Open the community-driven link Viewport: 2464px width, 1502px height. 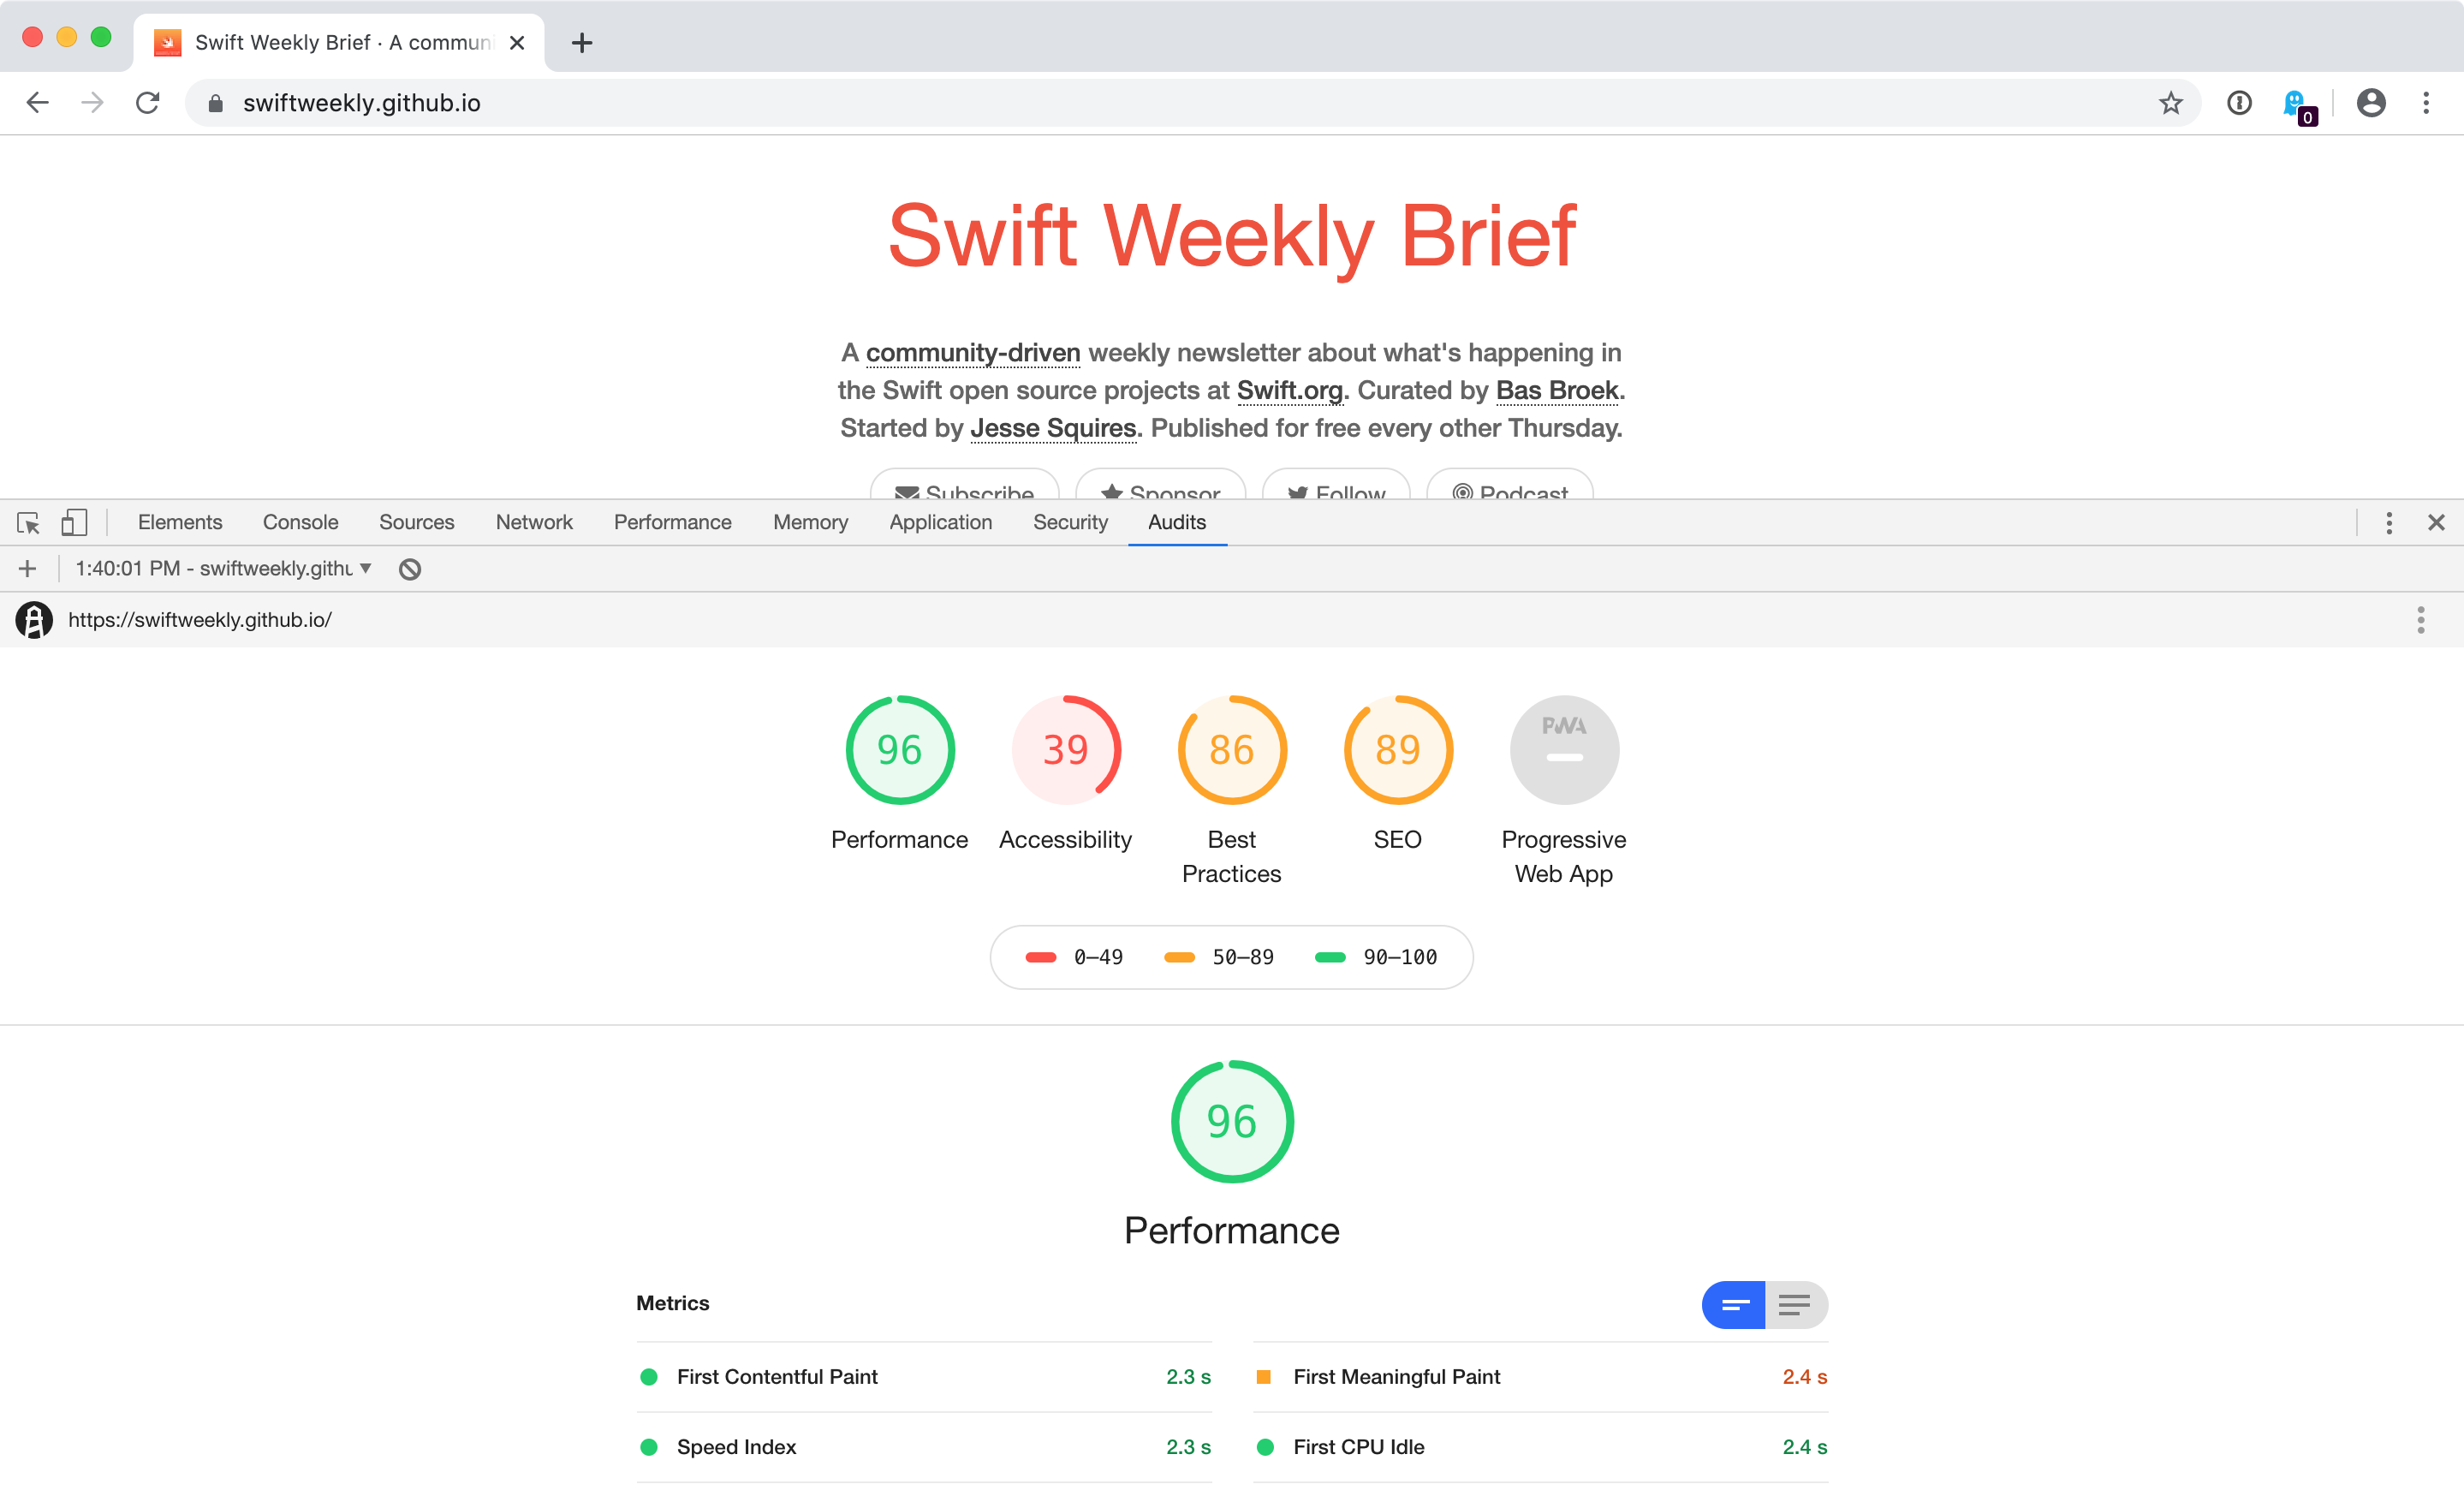click(x=973, y=353)
